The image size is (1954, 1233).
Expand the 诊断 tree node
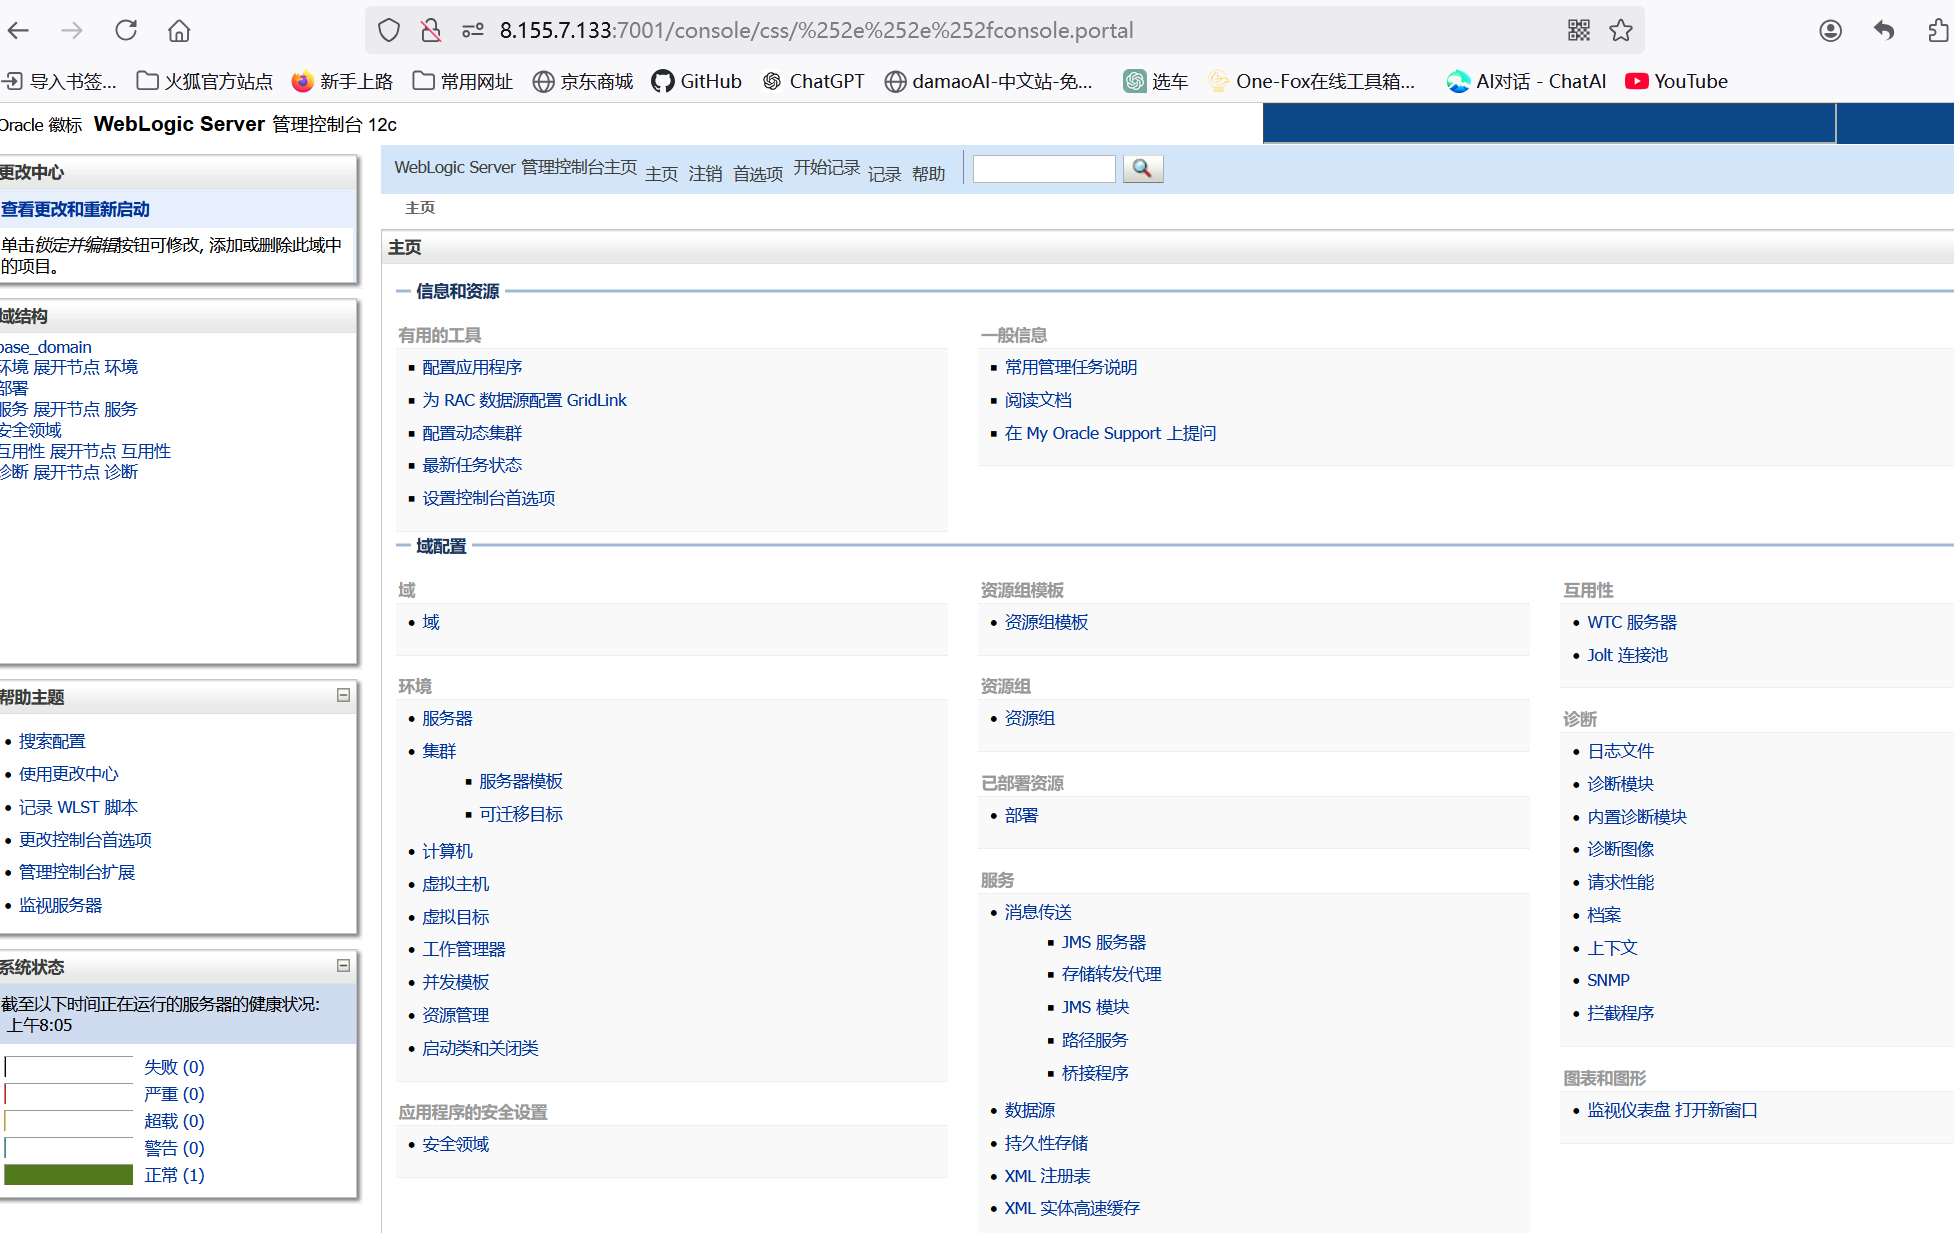coord(66,473)
